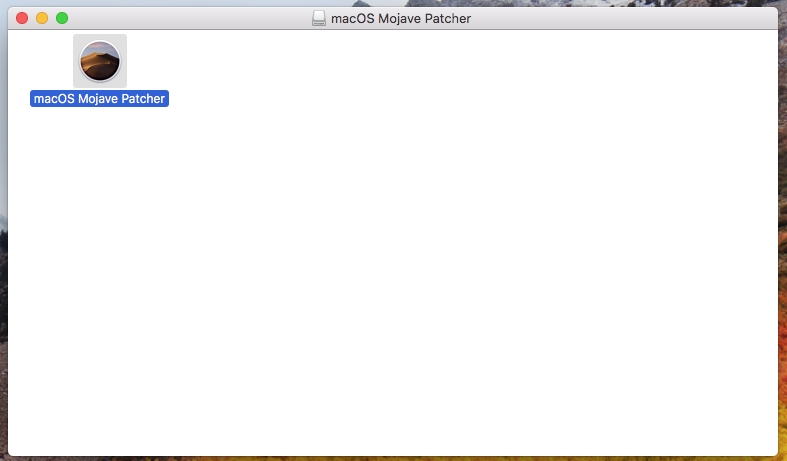Zoom the window using the green button

pos(62,18)
